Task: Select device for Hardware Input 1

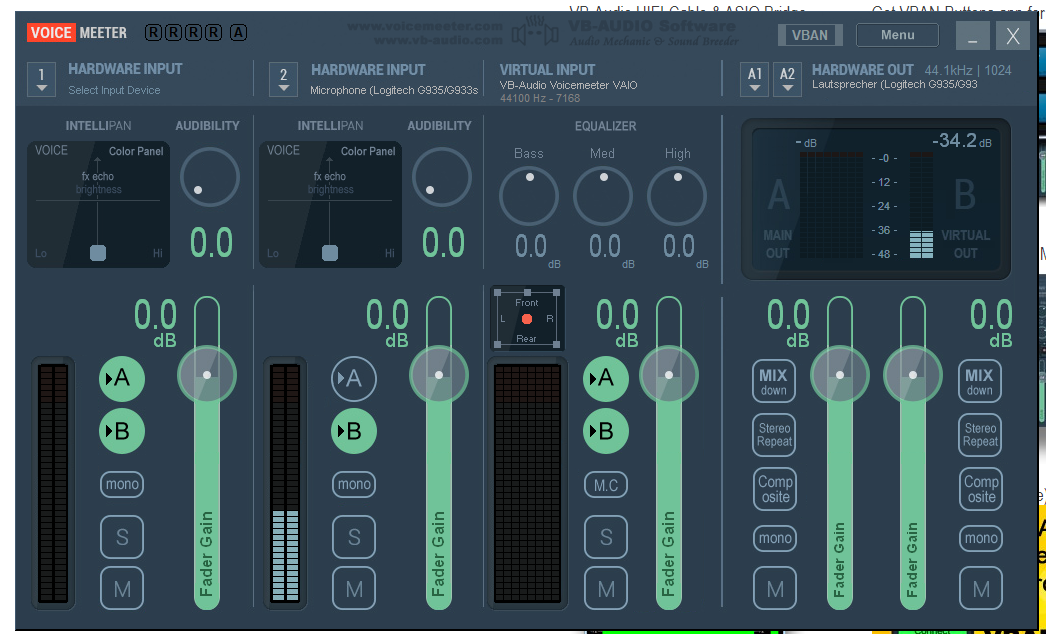Action: point(41,79)
